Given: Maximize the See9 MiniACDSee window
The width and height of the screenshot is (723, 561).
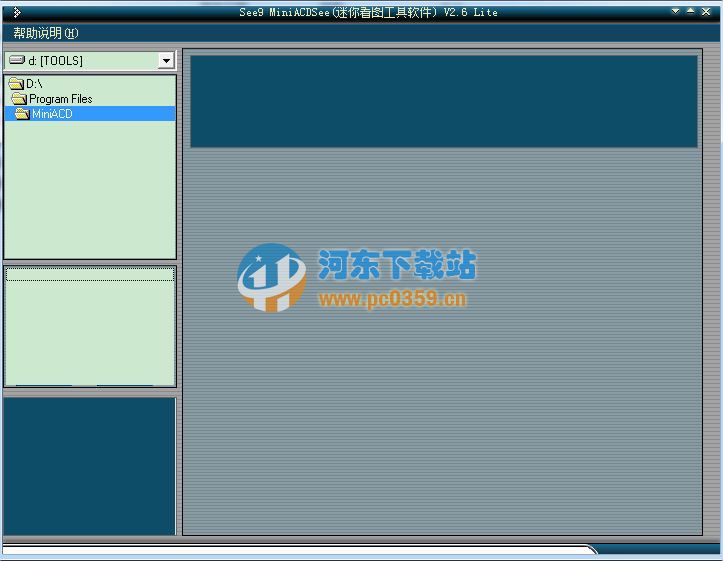Looking at the screenshot, I should tap(690, 11).
